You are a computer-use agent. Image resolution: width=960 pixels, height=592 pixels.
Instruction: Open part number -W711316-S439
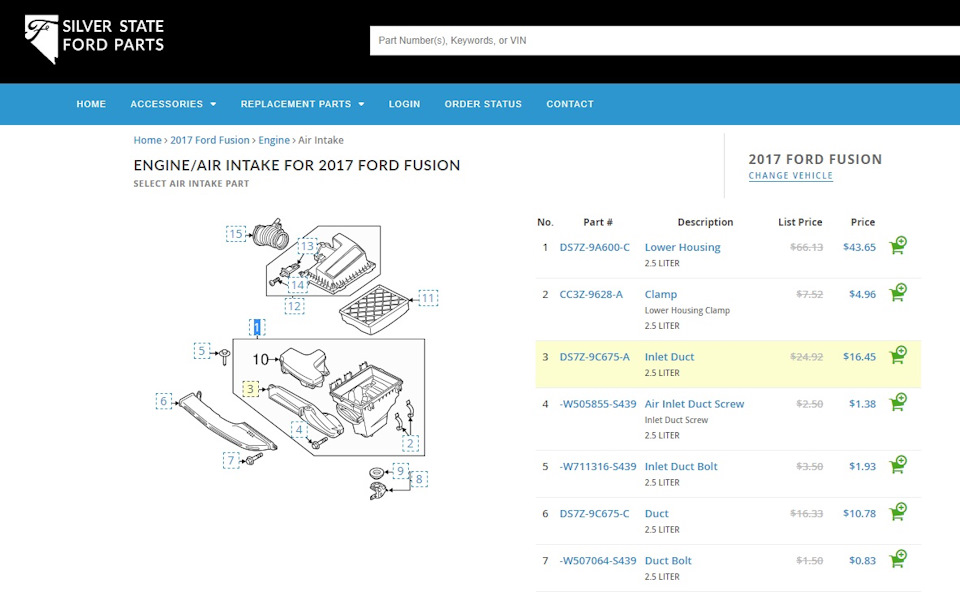pyautogui.click(x=598, y=466)
